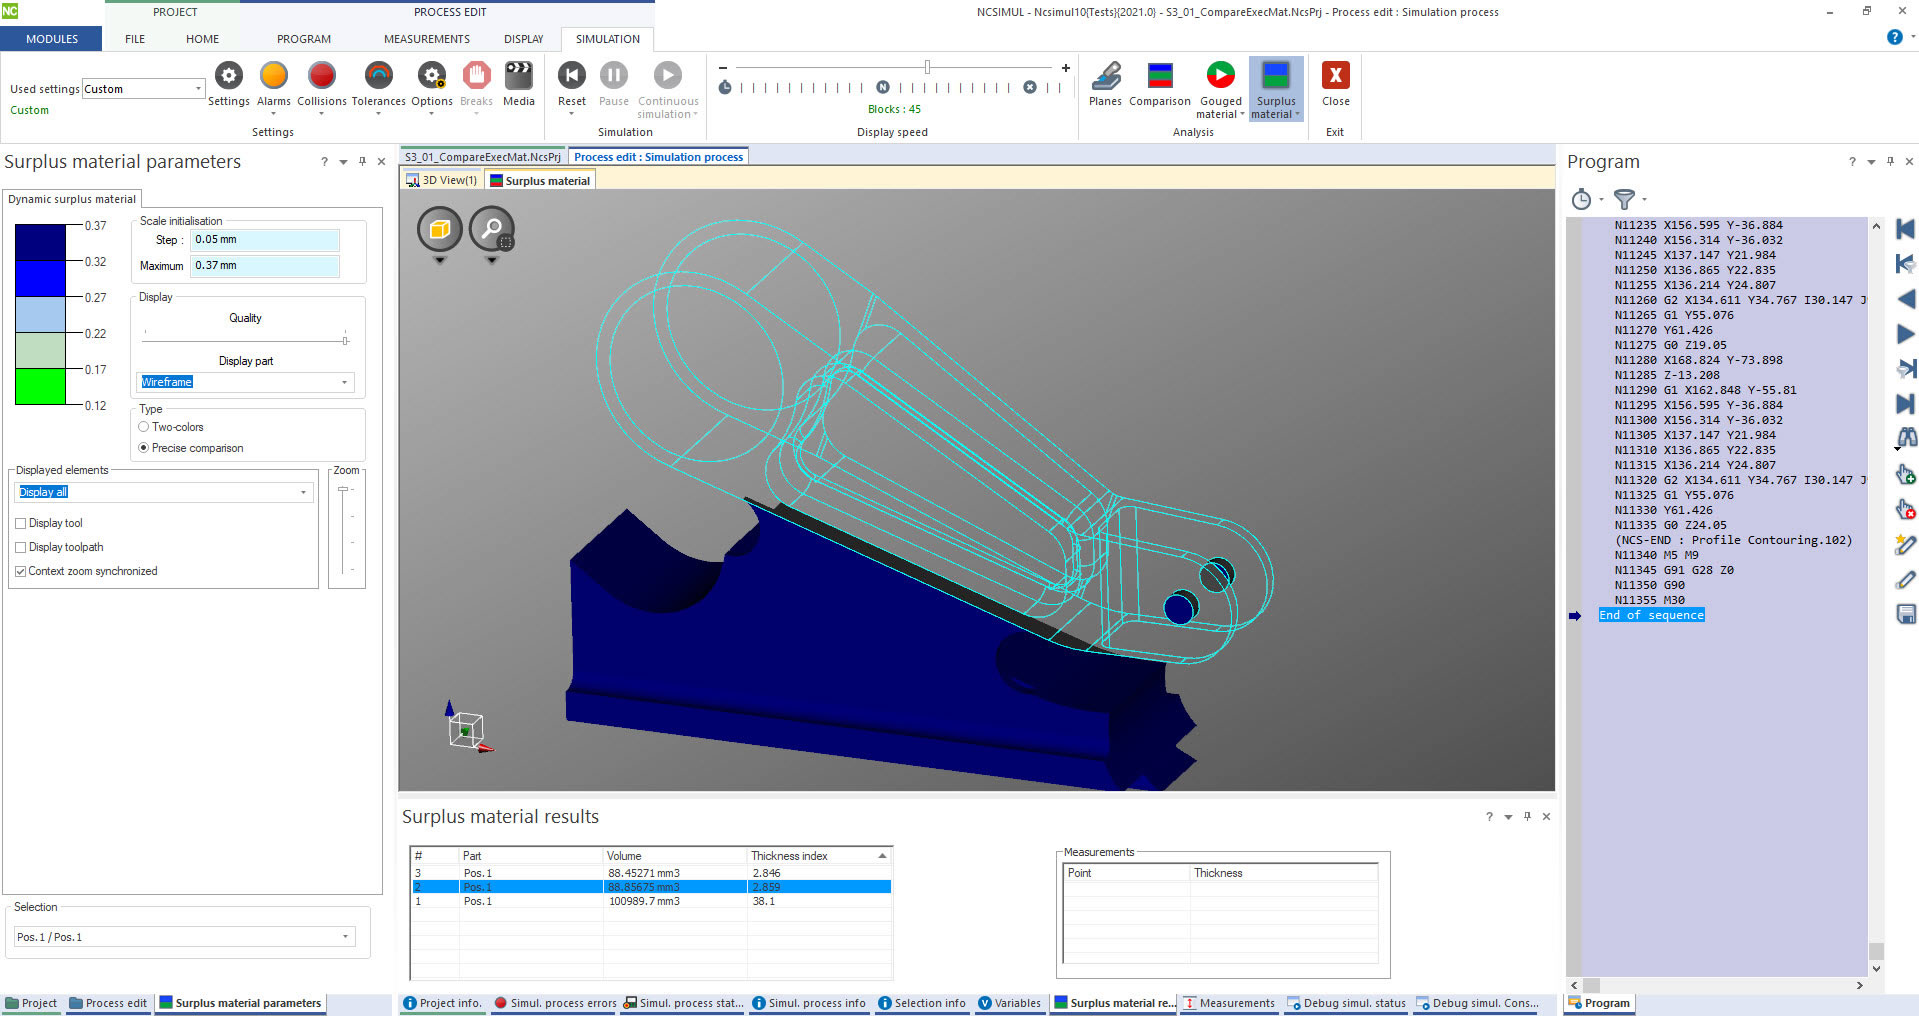Click the Planes analysis icon
Image resolution: width=1919 pixels, height=1016 pixels.
click(x=1105, y=77)
